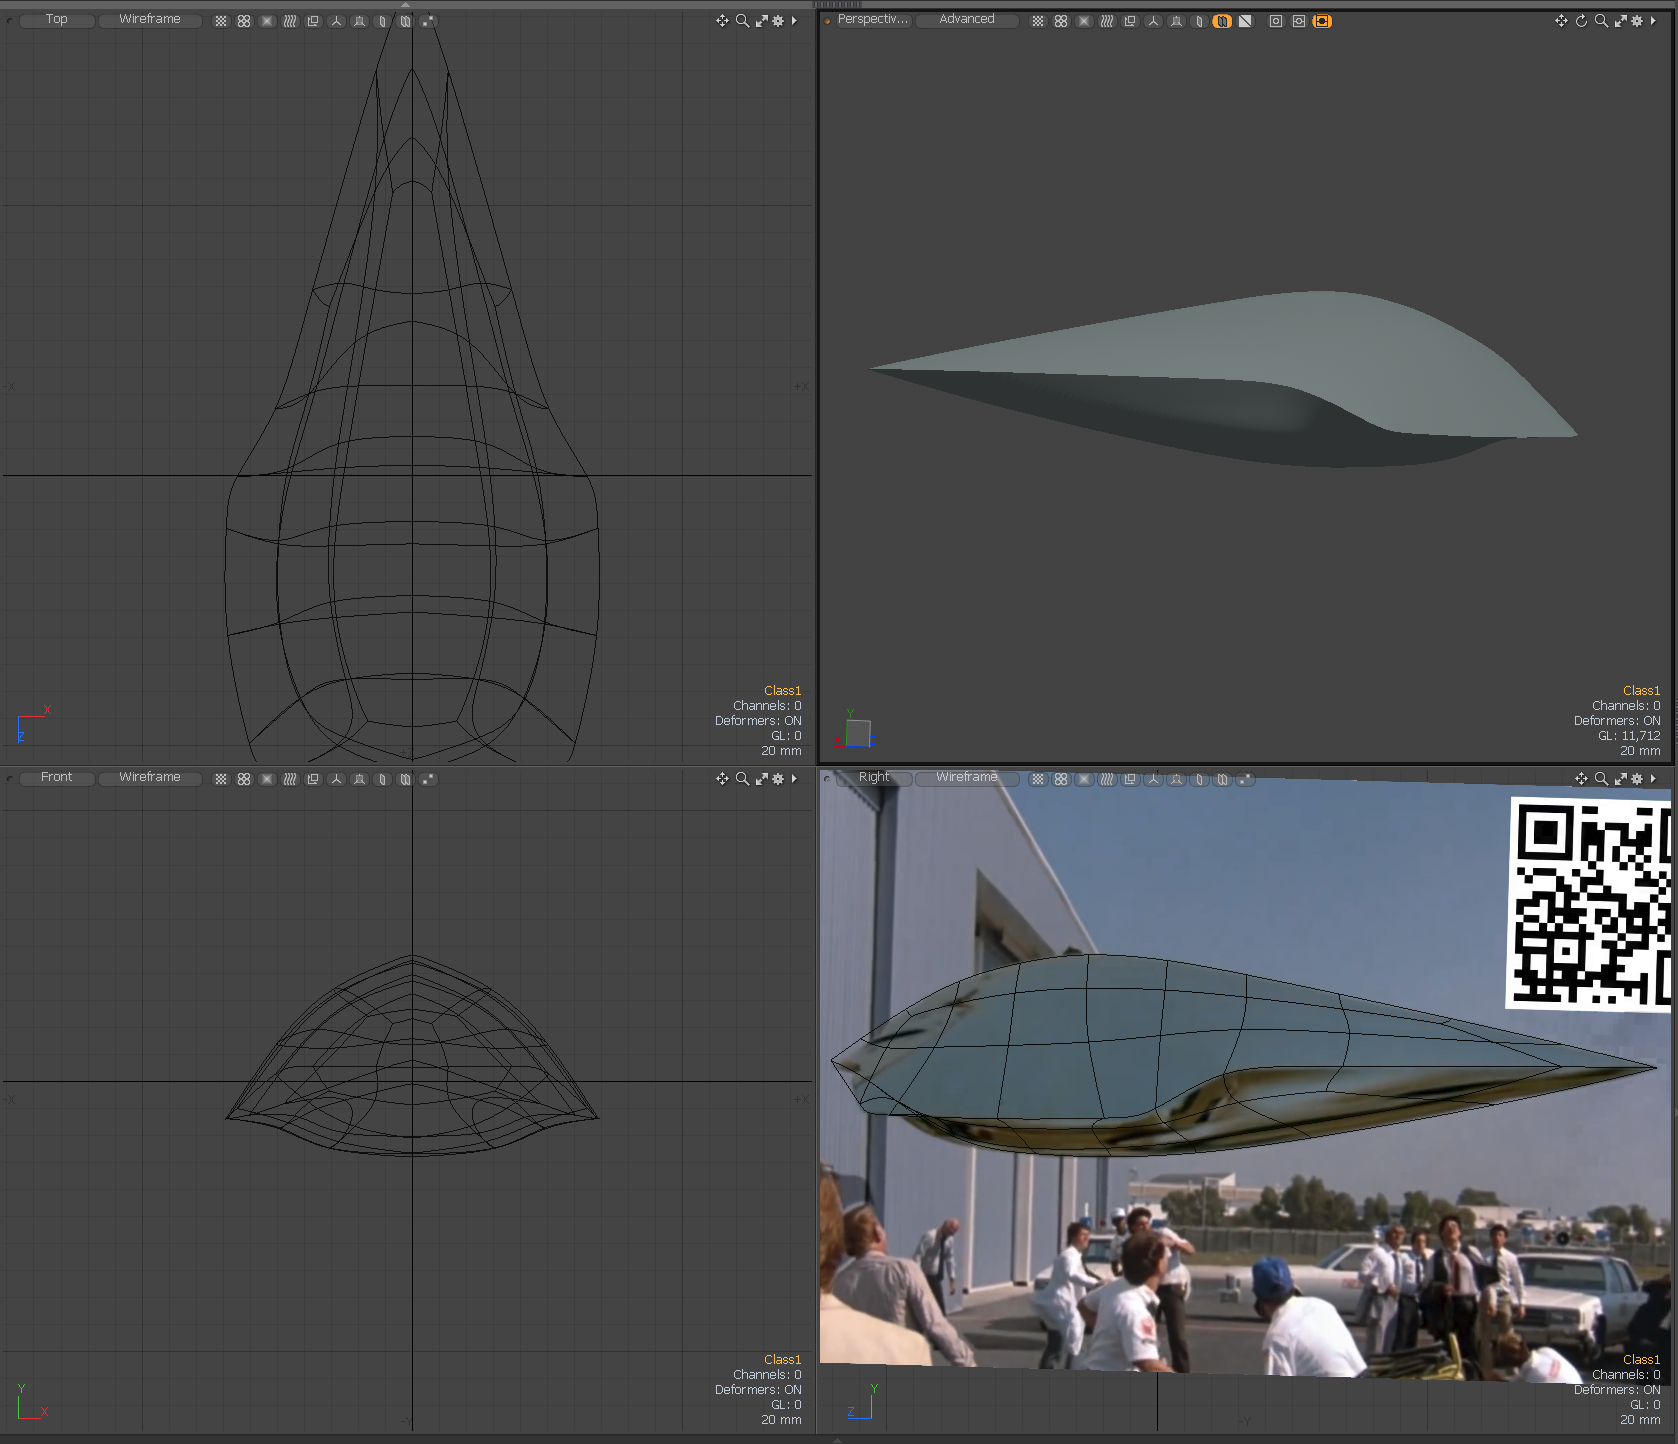The width and height of the screenshot is (1678, 1444).
Task: Toggle crossed-box icon in Top viewport toolbar
Action: pos(267,21)
